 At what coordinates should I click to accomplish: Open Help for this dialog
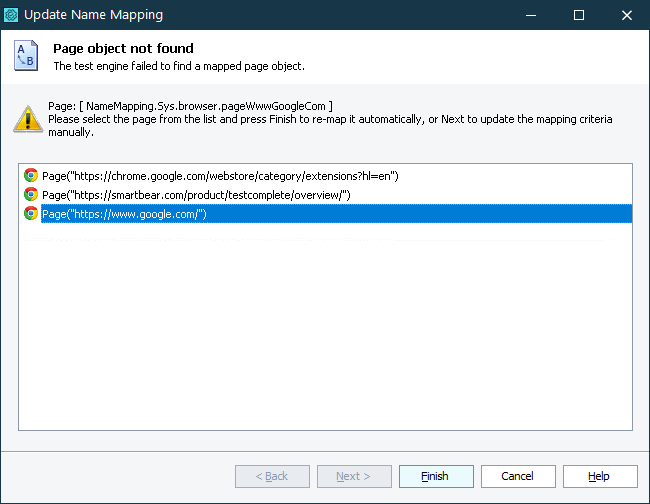(x=599, y=476)
